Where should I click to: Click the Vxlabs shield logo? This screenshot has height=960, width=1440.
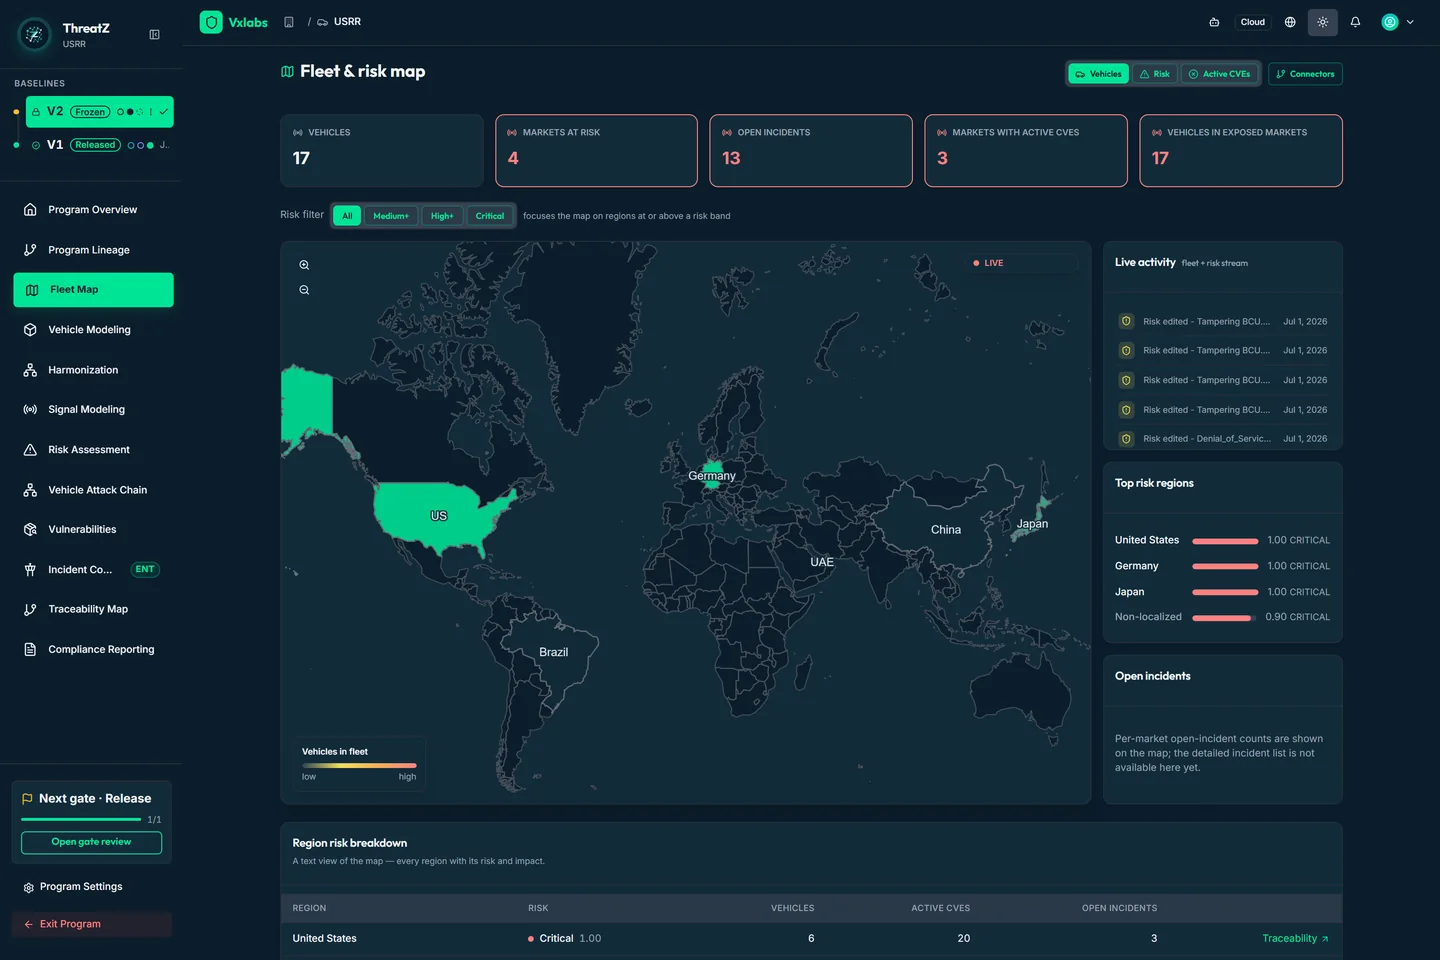point(211,22)
